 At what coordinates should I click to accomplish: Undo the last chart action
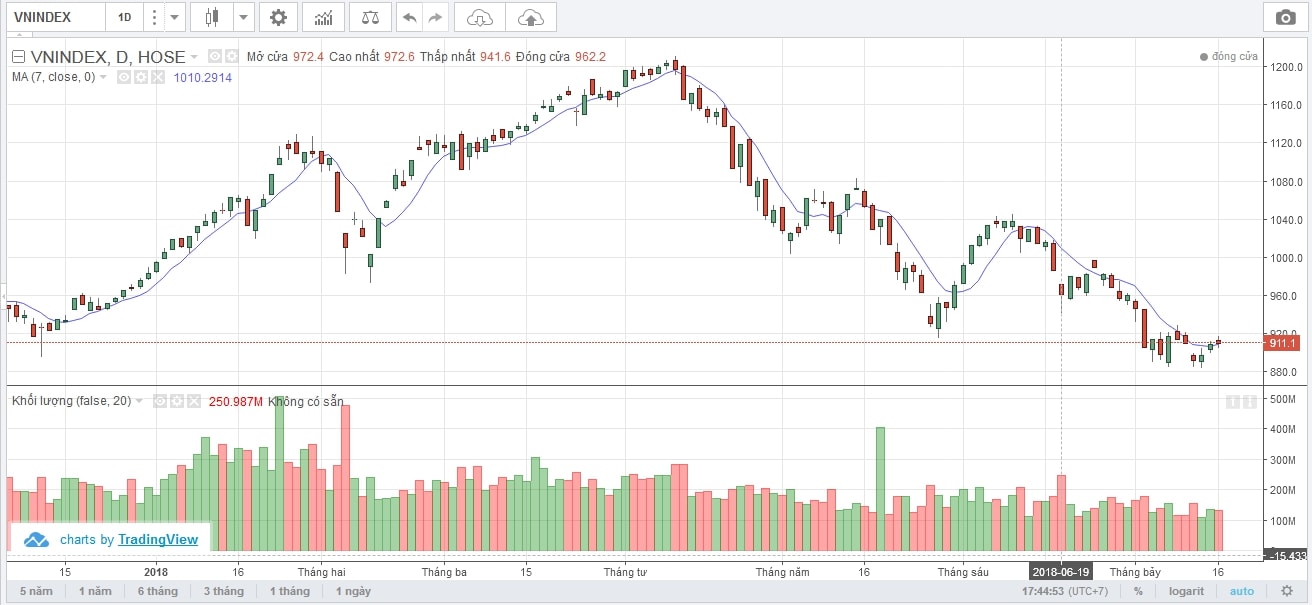(x=409, y=17)
